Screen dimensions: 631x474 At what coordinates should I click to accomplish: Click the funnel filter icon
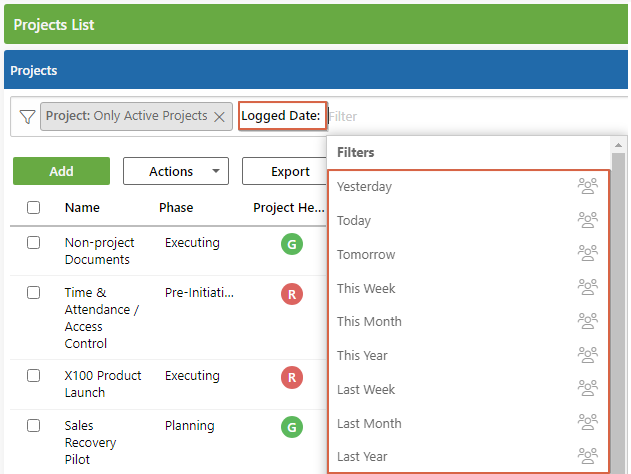(27, 117)
